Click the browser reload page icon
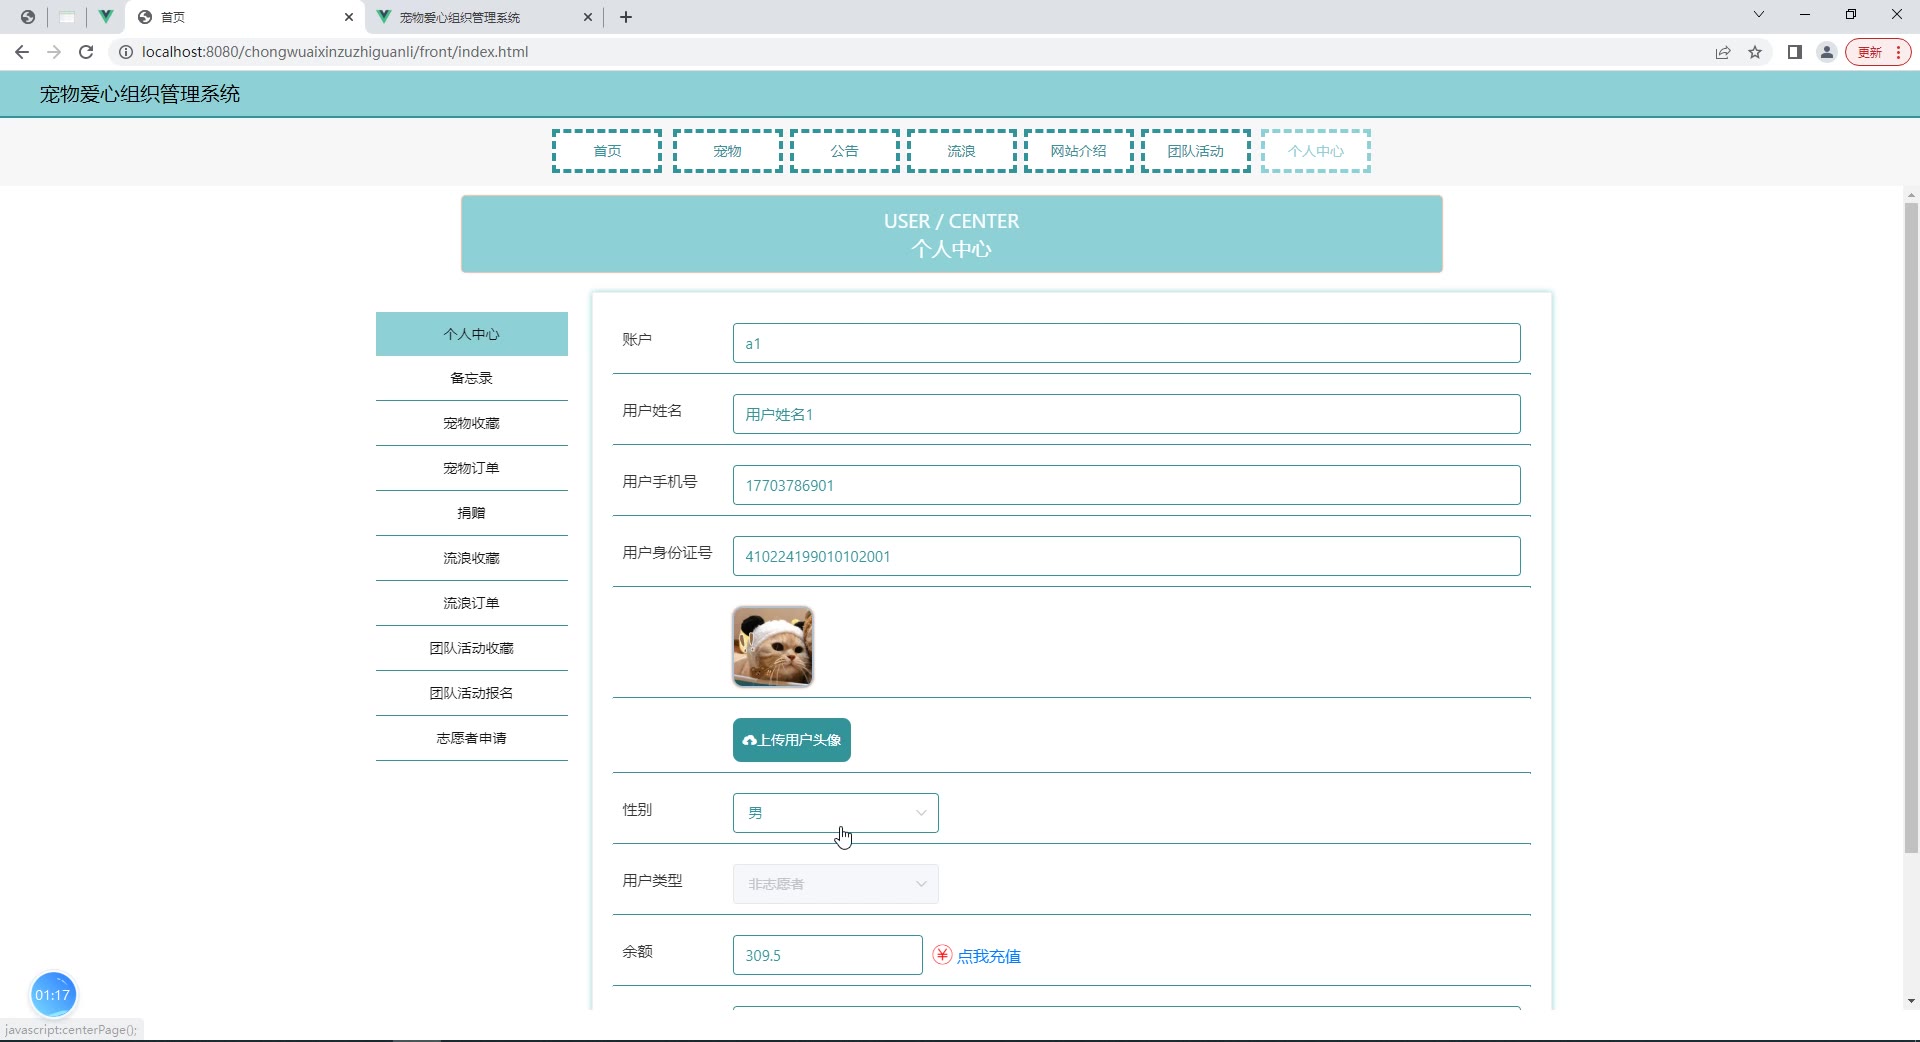This screenshot has width=1920, height=1042. click(86, 52)
